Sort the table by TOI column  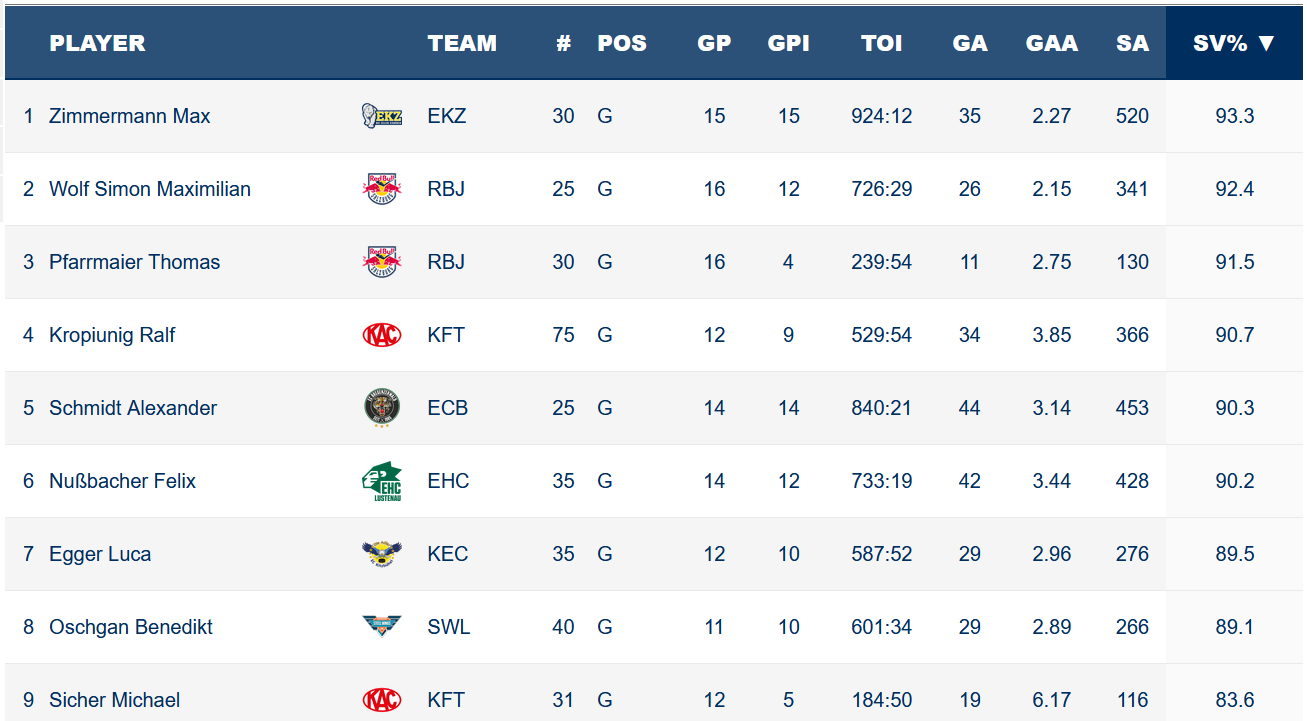coord(881,43)
